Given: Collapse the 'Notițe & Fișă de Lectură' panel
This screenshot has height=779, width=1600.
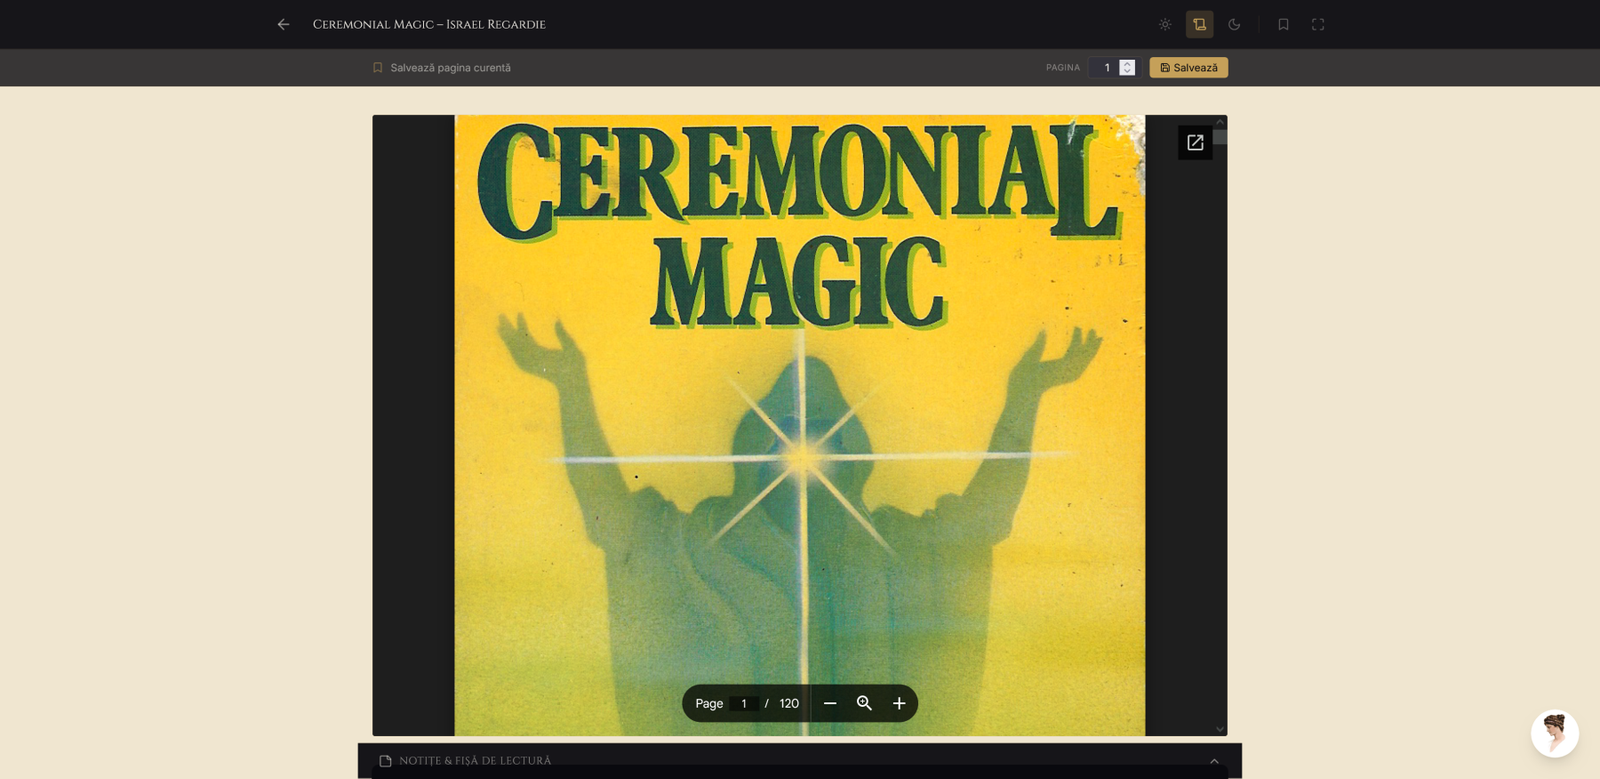Looking at the screenshot, I should 1214,761.
